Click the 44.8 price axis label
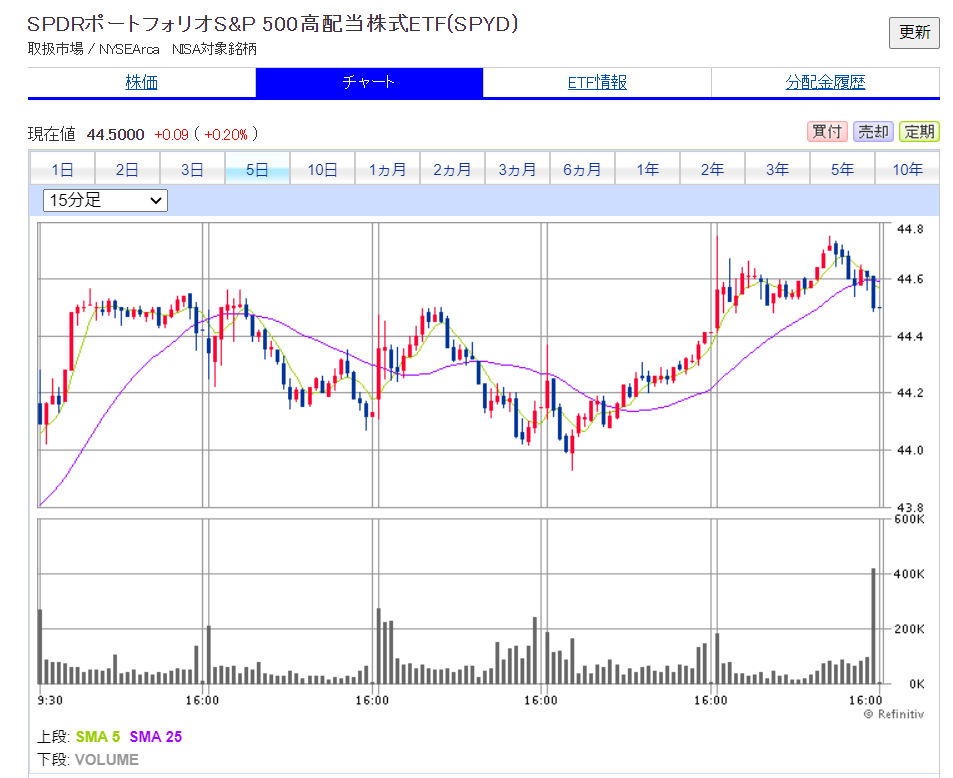The width and height of the screenshot is (953, 778). point(910,229)
